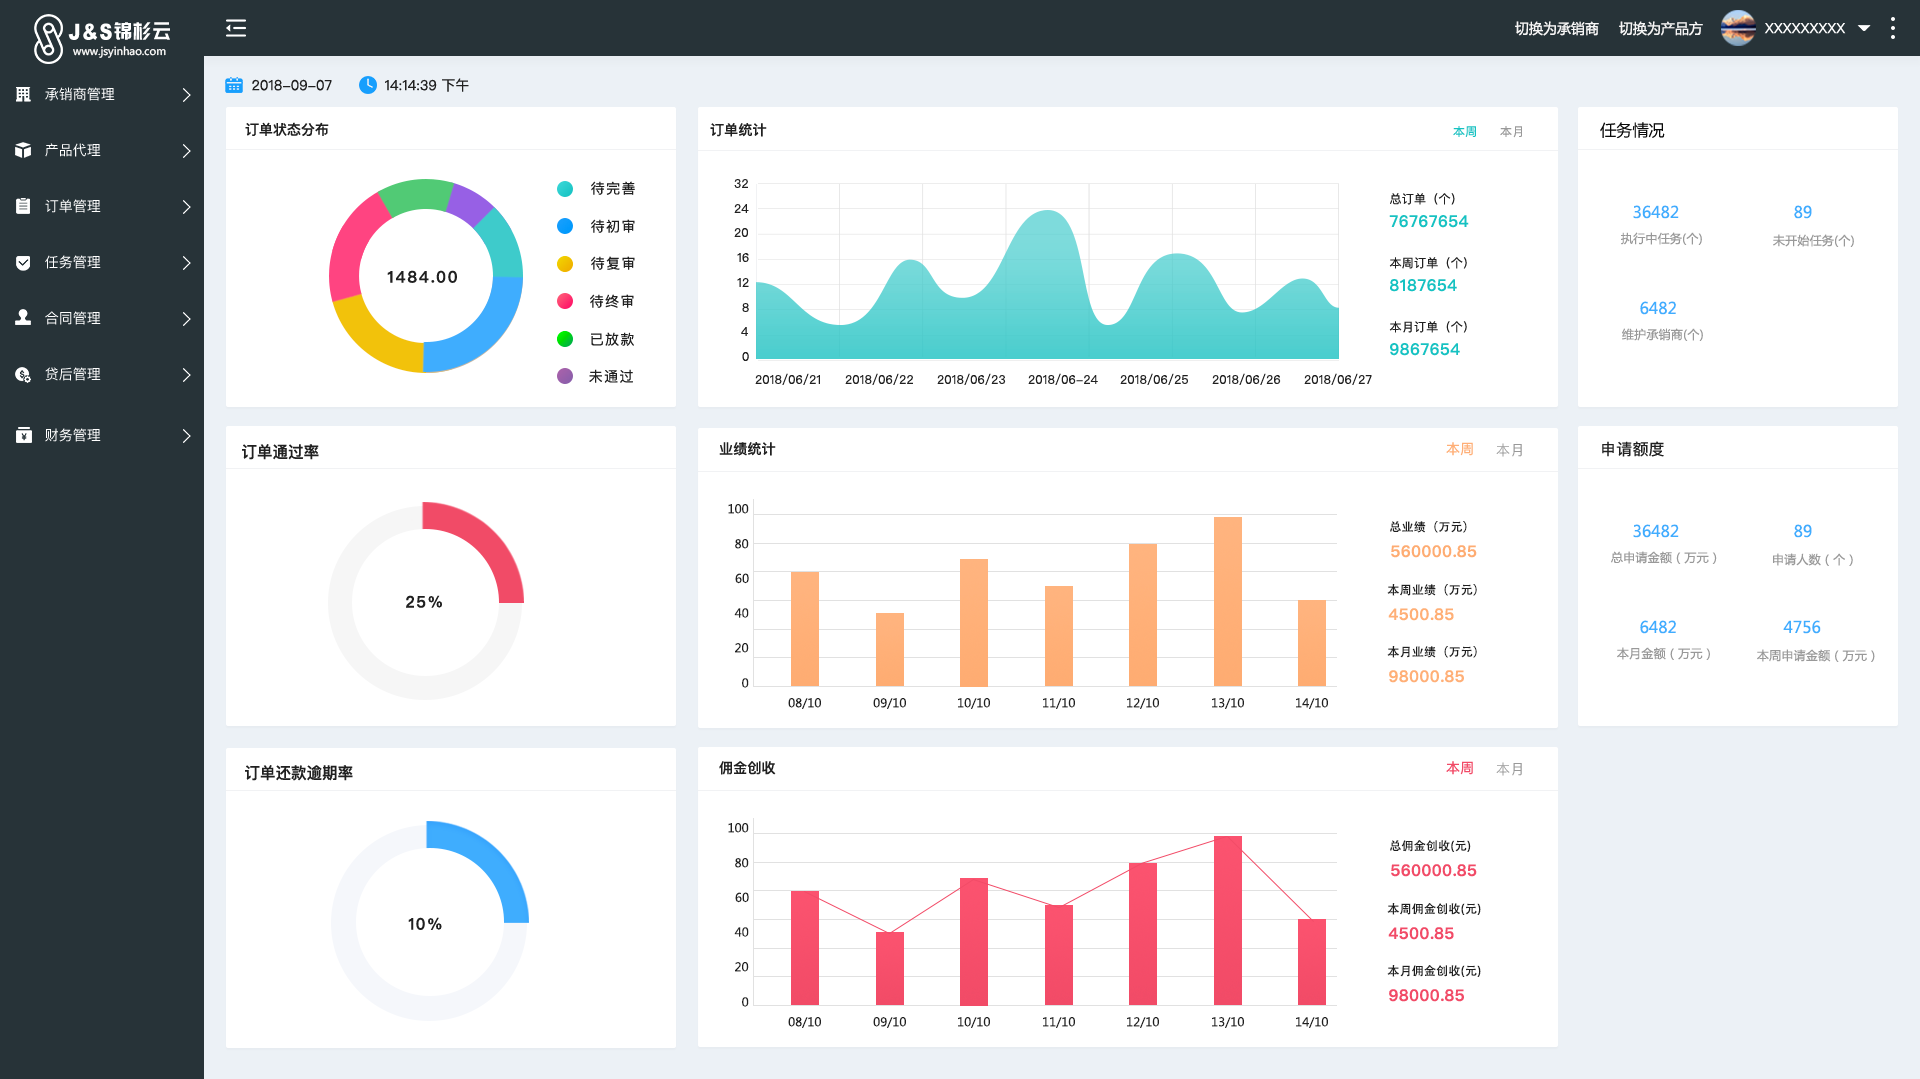Click the yellow 待复审 legend color dot
Screen dimensions: 1920x1079
pyautogui.click(x=565, y=264)
